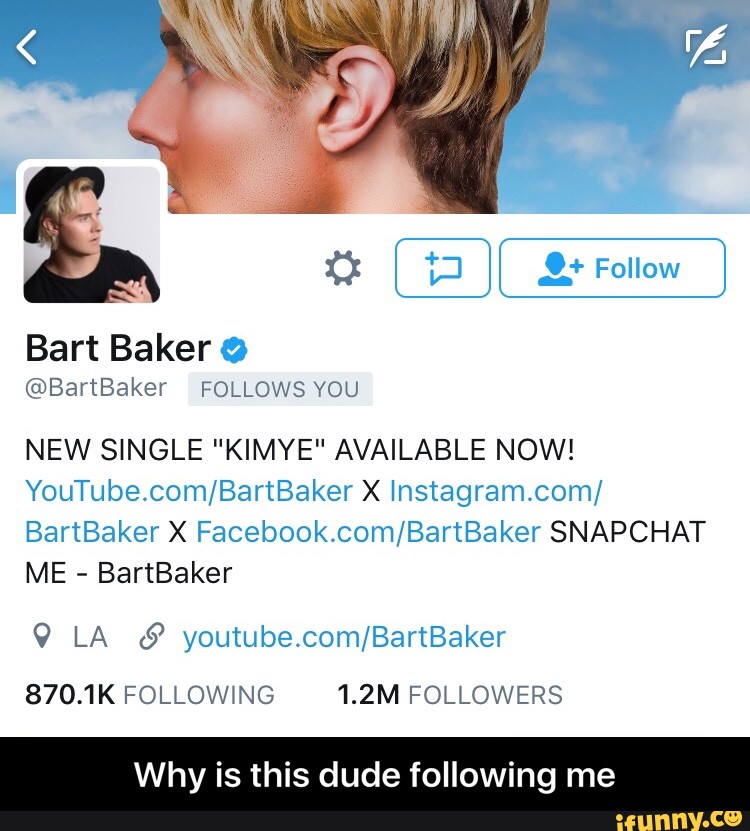
Task: Tap the @BartBaker handle
Action: click(x=96, y=388)
